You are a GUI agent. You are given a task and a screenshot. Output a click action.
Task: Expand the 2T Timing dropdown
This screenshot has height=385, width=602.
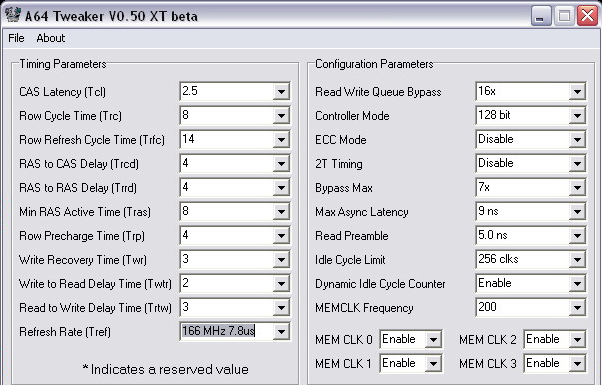[x=577, y=164]
